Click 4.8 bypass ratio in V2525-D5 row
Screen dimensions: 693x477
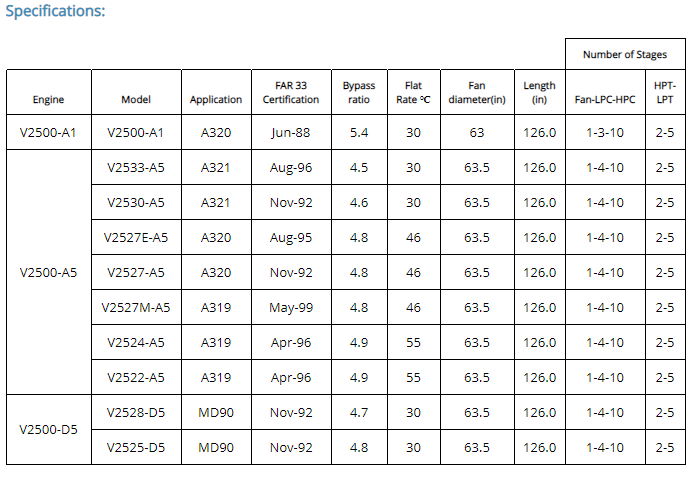359,447
